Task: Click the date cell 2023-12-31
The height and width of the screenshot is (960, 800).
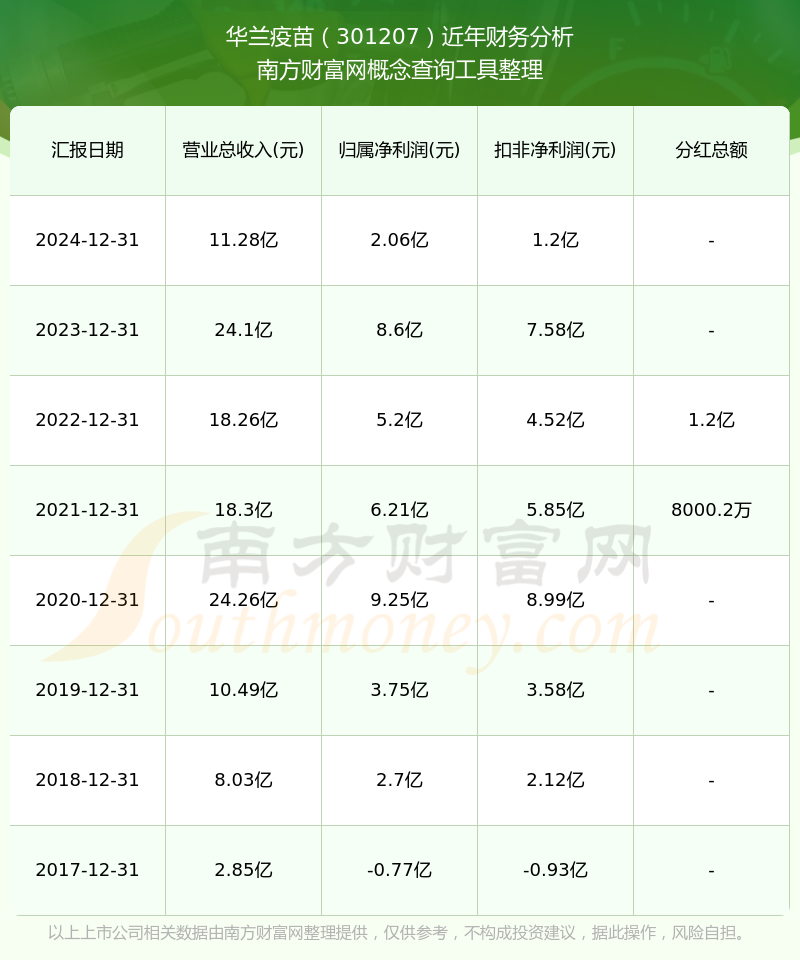Action: click(88, 330)
